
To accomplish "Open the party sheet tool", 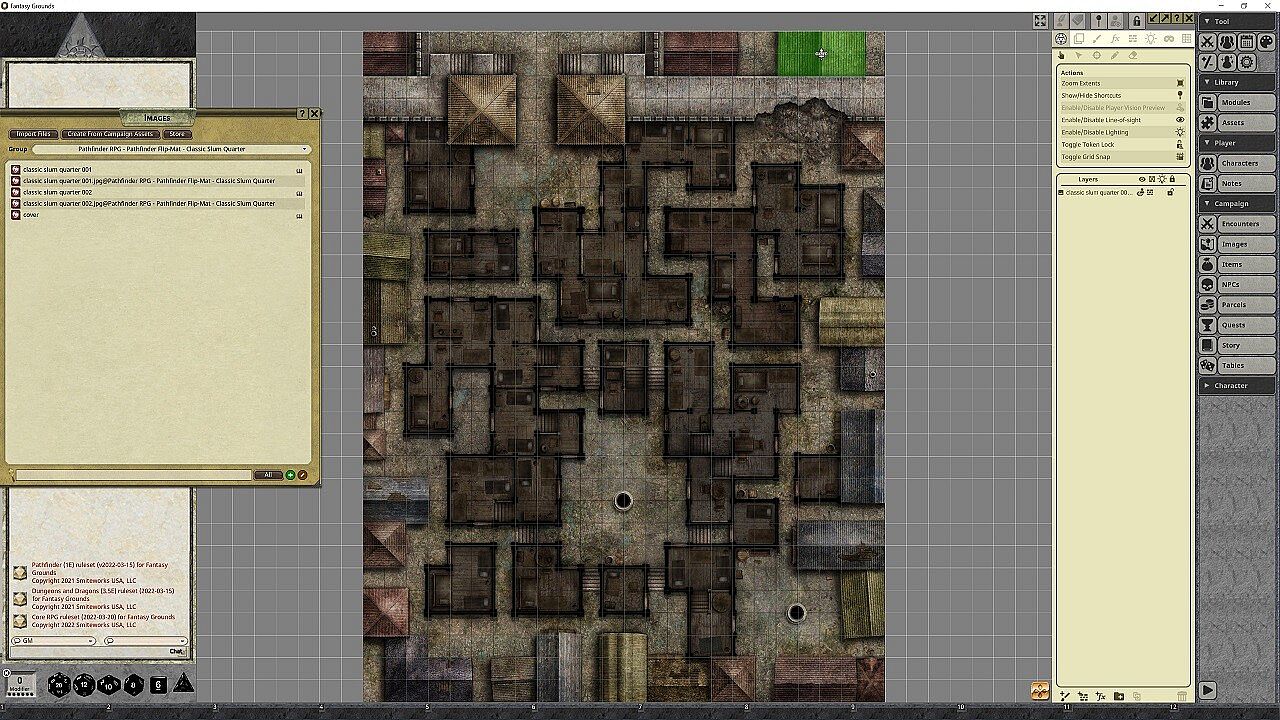I will point(1227,42).
